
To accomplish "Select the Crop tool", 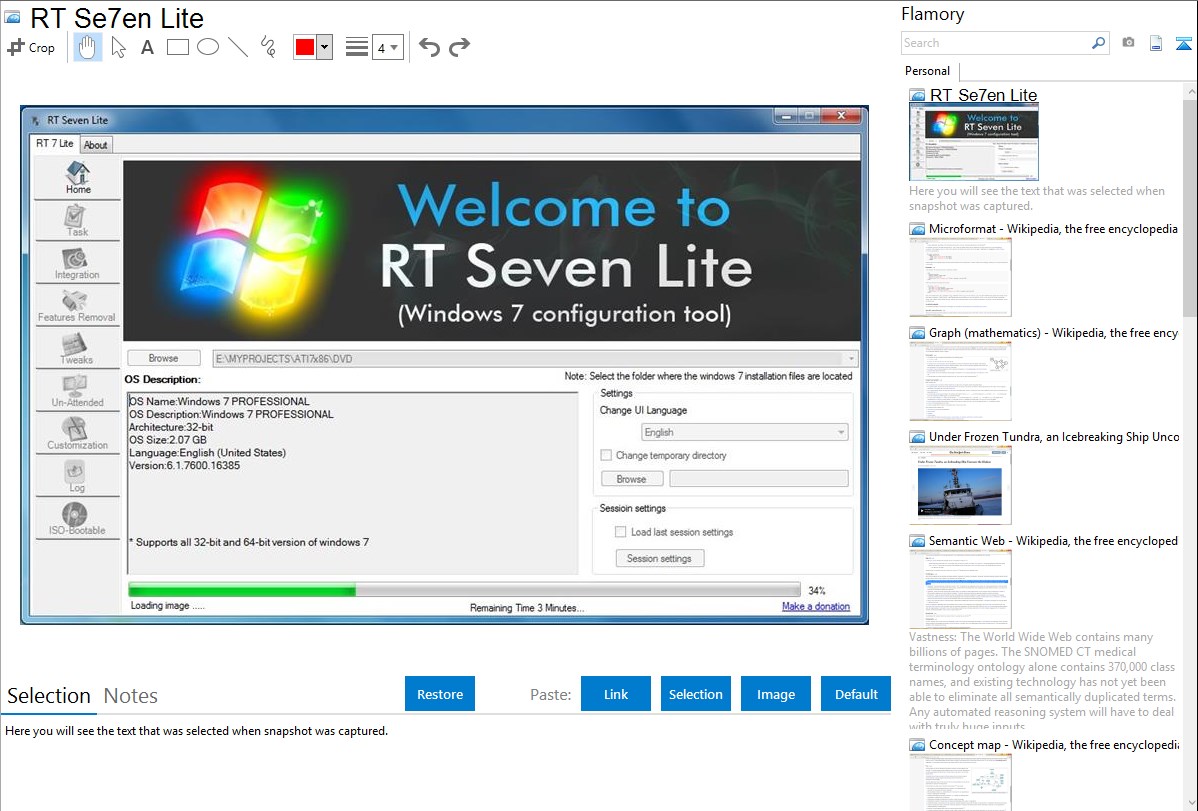I will pyautogui.click(x=31, y=47).
